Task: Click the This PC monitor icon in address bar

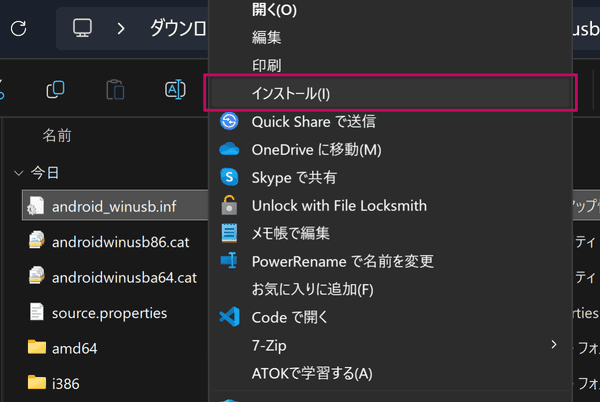Action: [82, 28]
